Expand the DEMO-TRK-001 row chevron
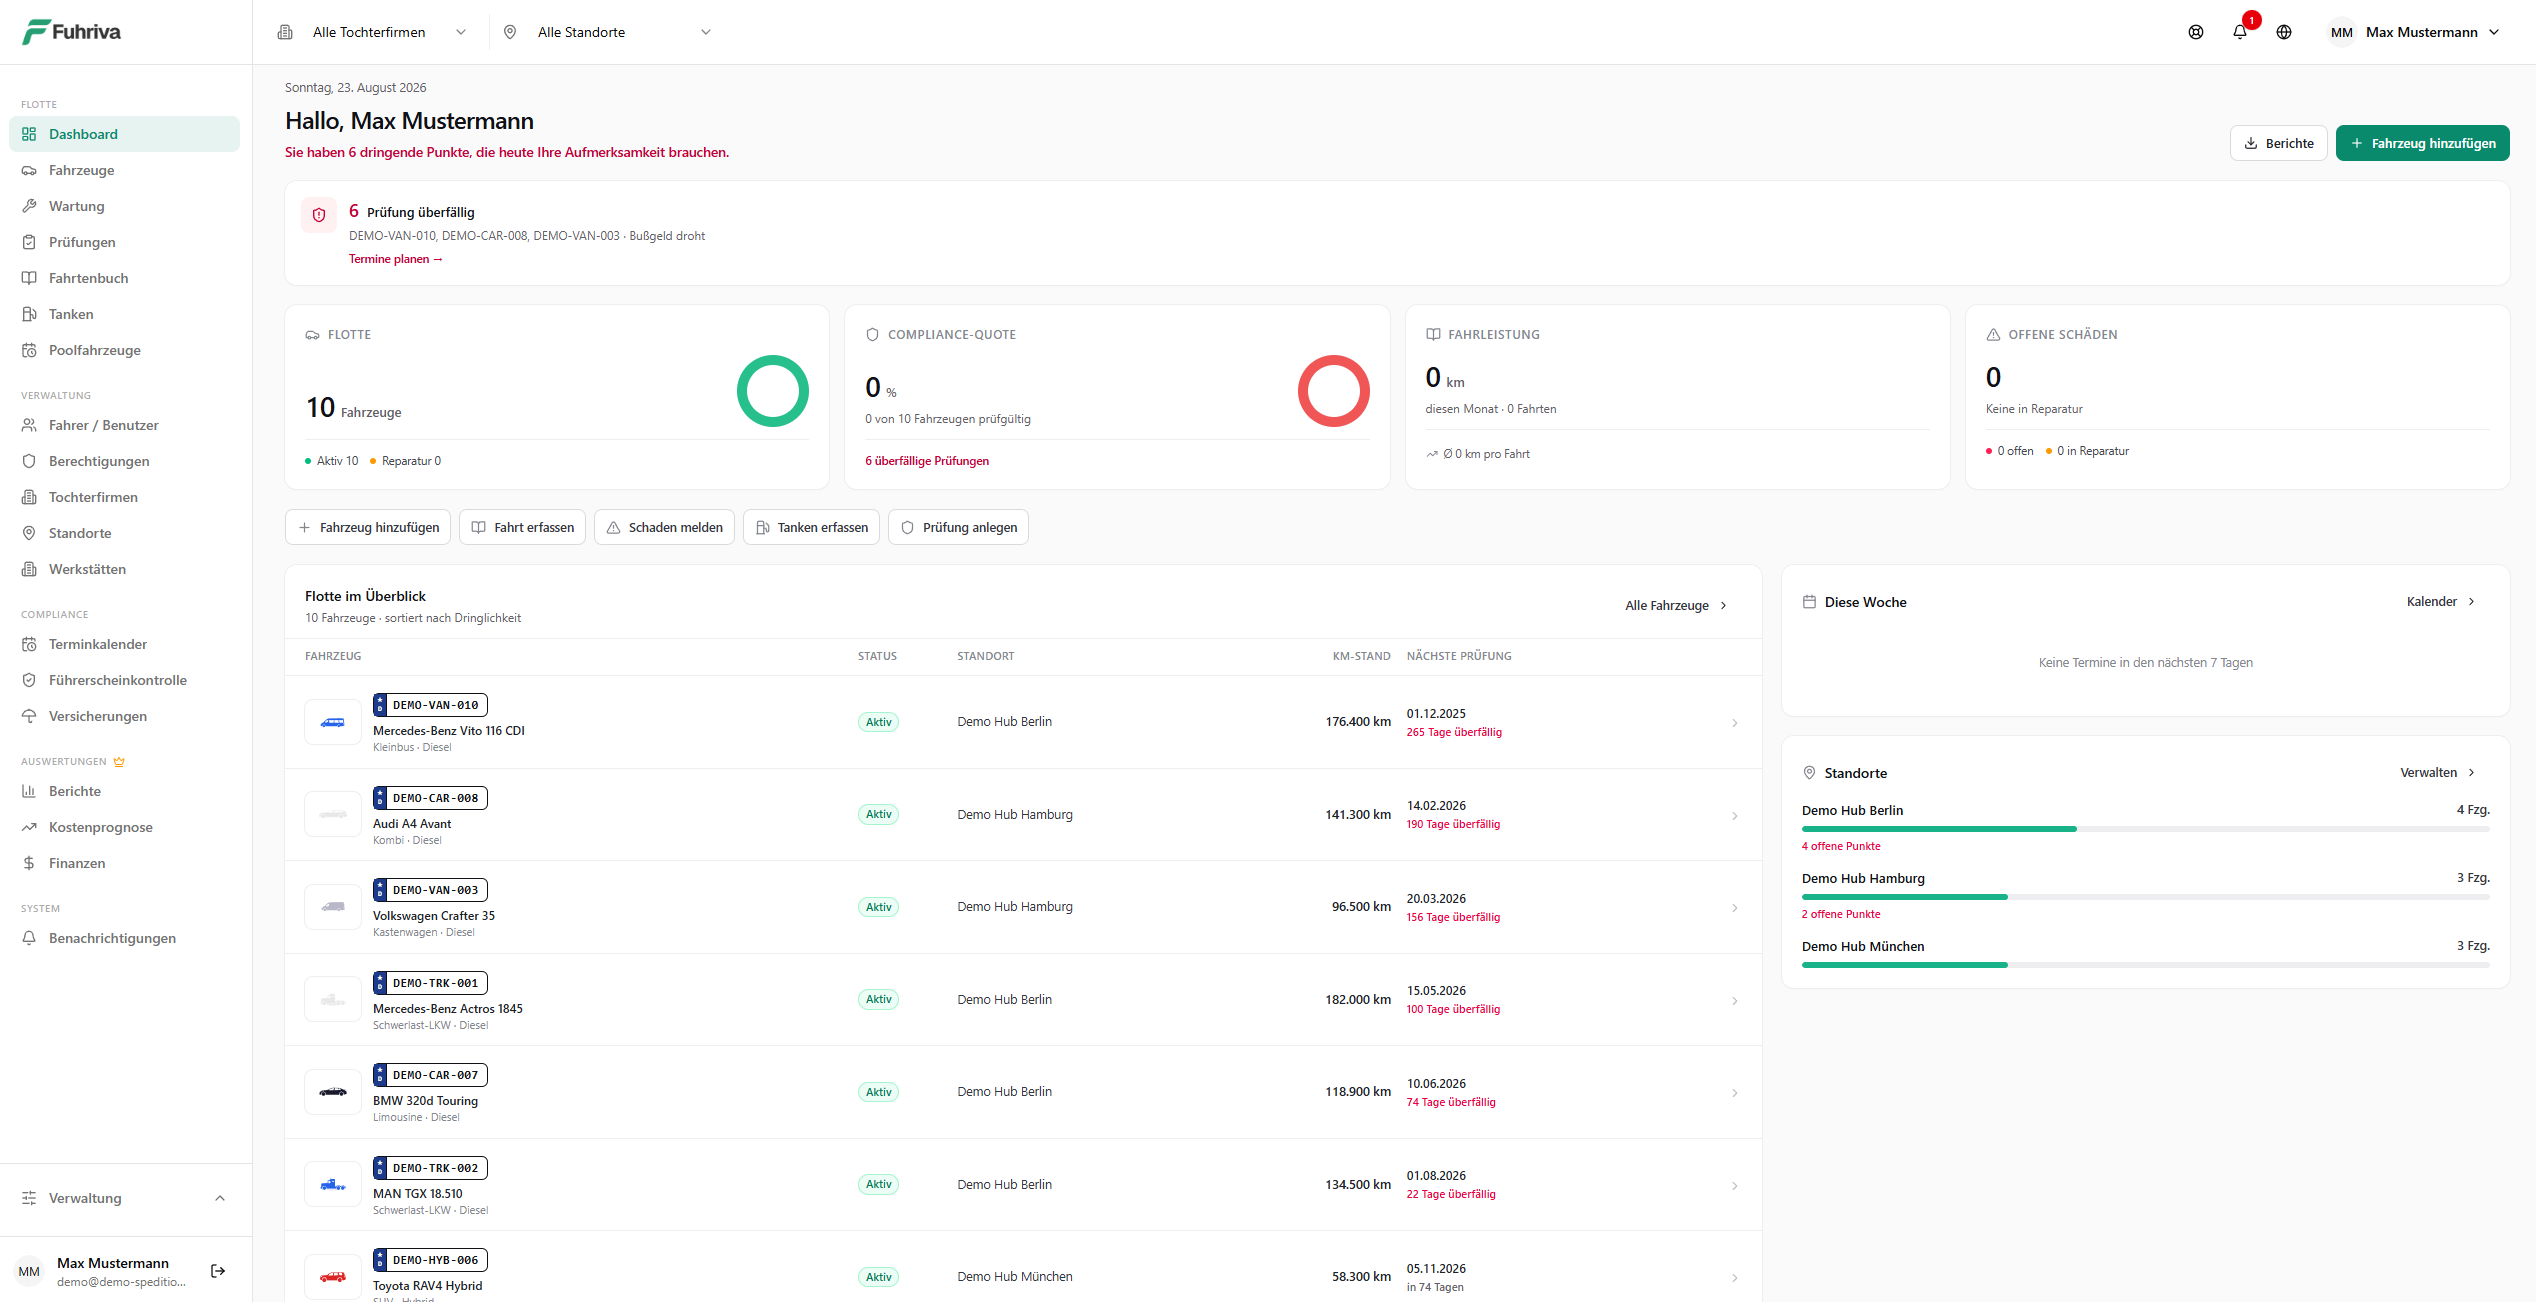Image resolution: width=2536 pixels, height=1302 pixels. [x=1735, y=1001]
